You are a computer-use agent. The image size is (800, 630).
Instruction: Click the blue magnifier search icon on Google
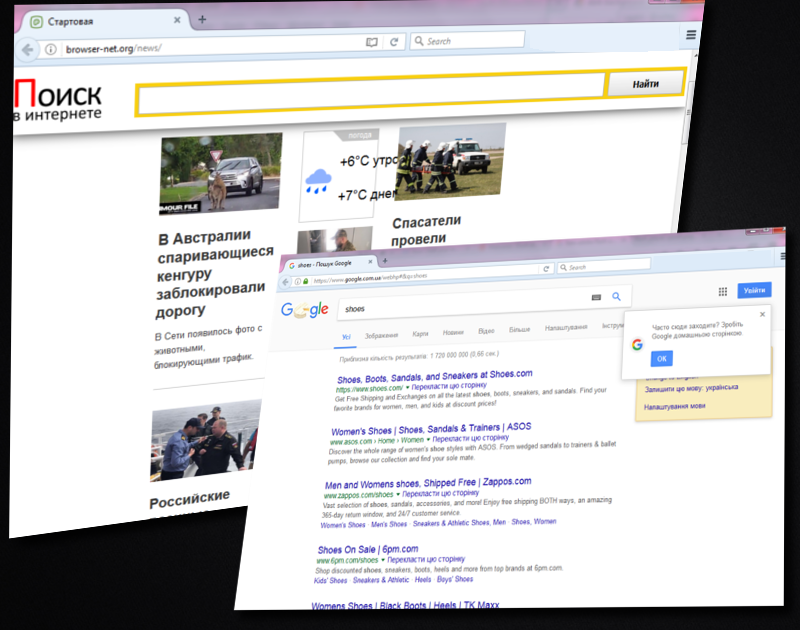[616, 297]
